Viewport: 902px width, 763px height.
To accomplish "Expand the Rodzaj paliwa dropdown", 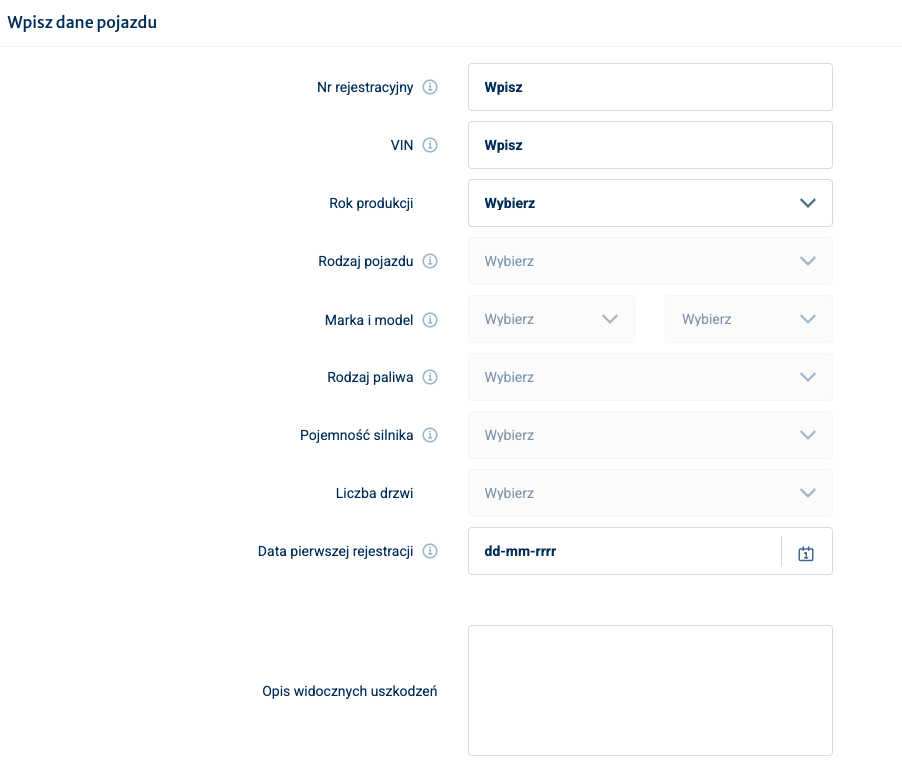I will click(x=650, y=377).
